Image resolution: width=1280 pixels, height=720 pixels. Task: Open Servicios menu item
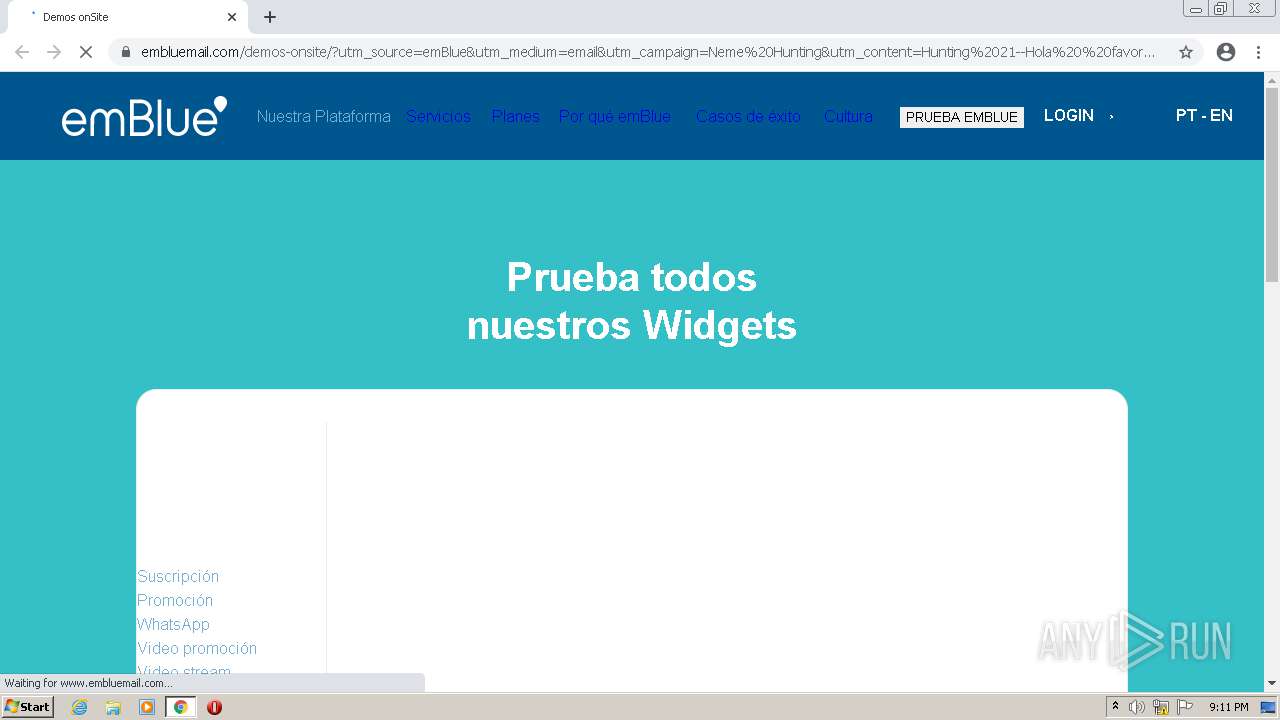point(438,117)
